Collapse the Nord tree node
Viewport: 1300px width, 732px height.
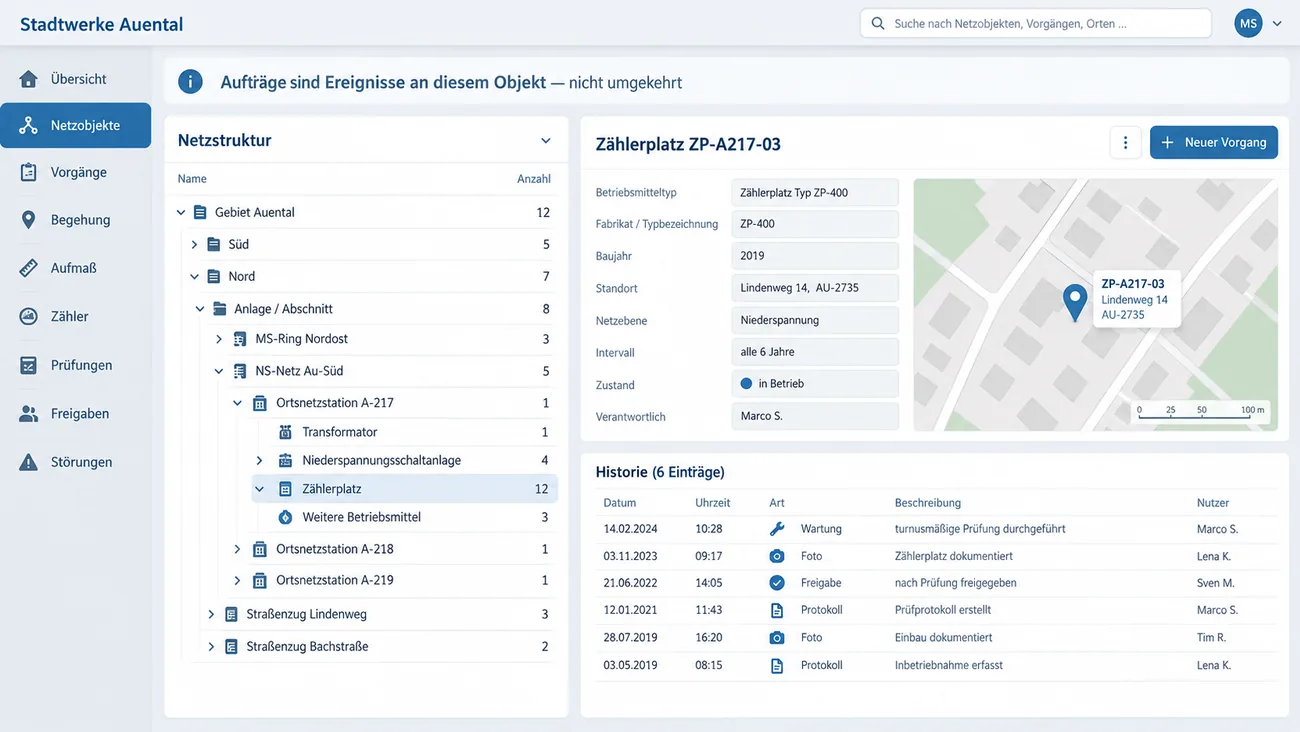tap(194, 277)
